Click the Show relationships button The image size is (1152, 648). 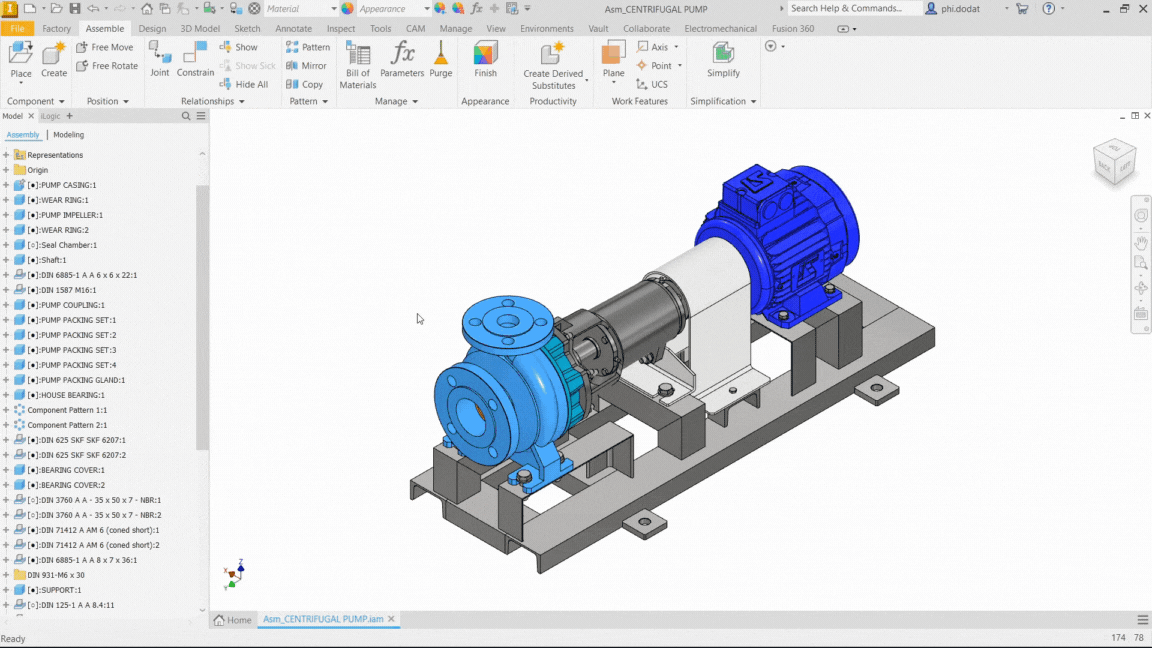point(239,47)
